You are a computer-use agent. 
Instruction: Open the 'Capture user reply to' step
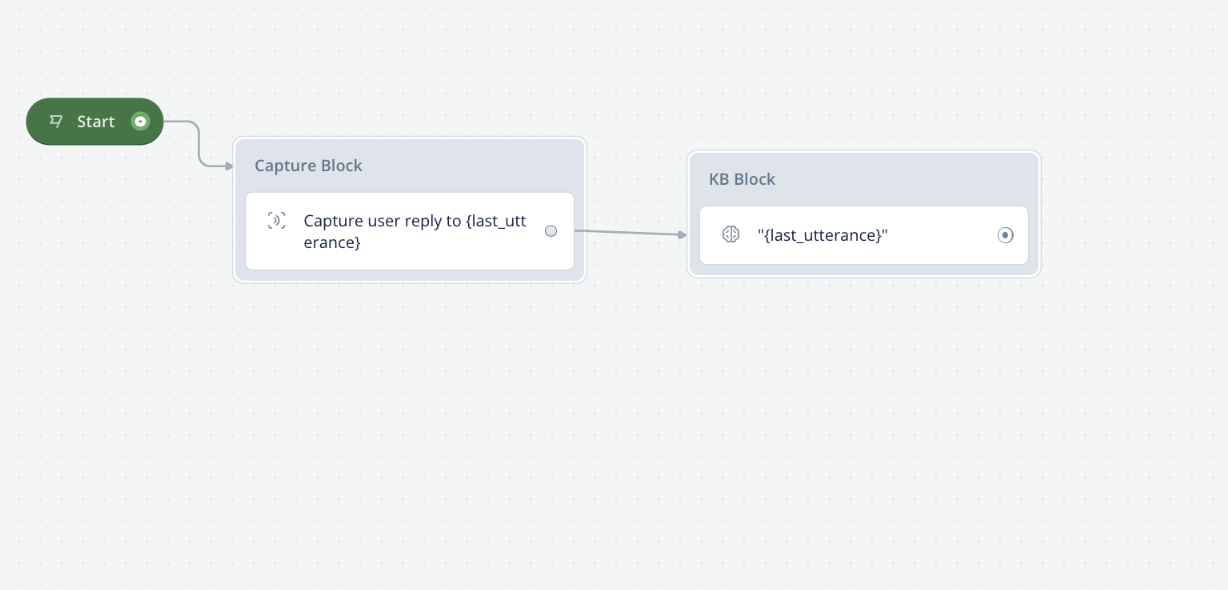tap(410, 231)
